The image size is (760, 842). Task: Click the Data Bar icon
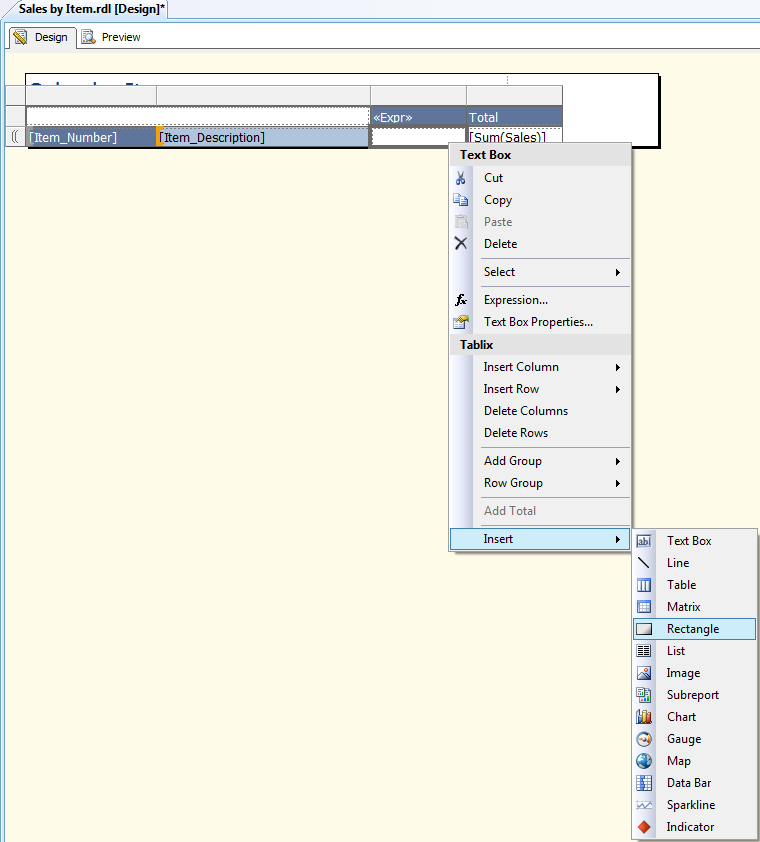pyautogui.click(x=645, y=783)
